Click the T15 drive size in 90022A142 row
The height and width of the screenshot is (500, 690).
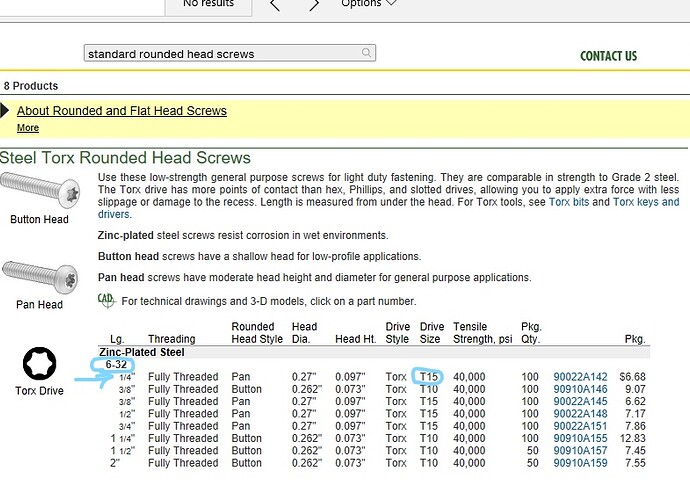click(x=429, y=377)
